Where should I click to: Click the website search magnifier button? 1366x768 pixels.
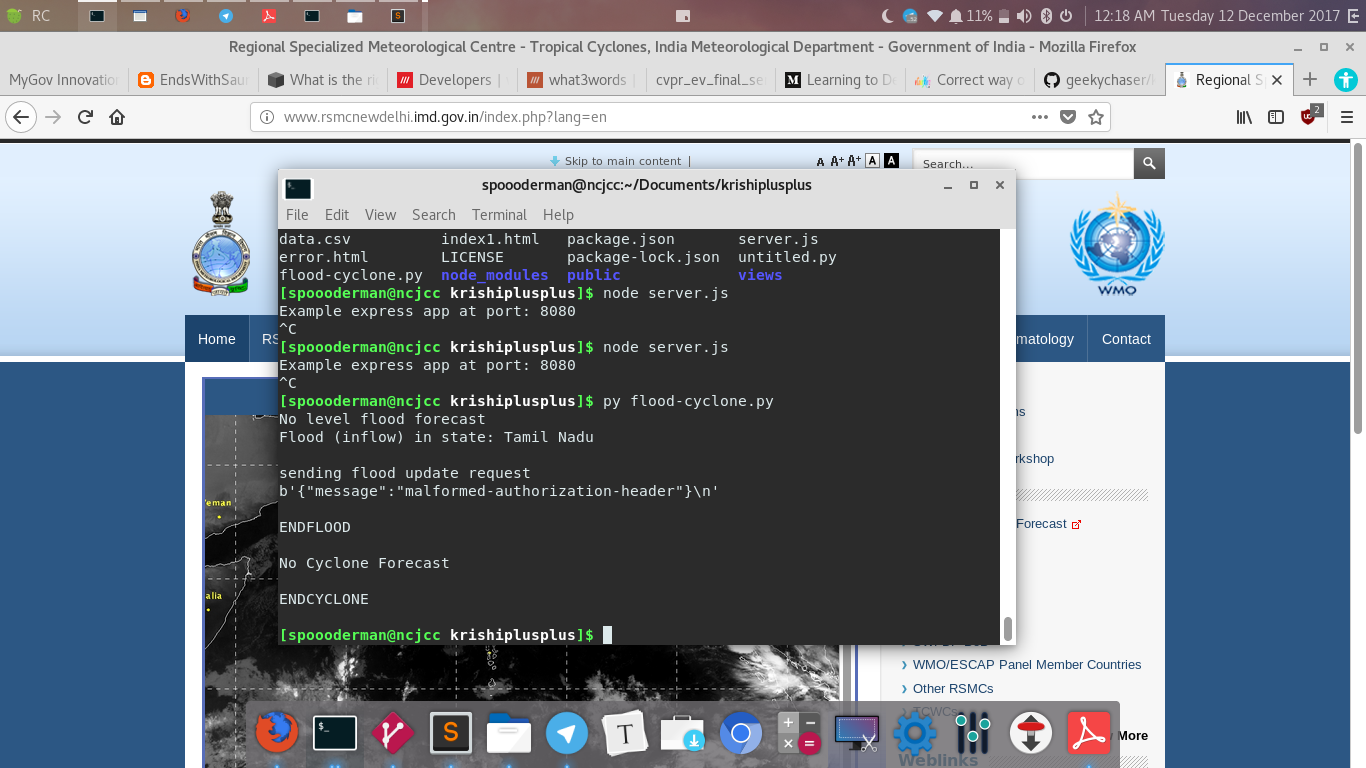(1149, 163)
